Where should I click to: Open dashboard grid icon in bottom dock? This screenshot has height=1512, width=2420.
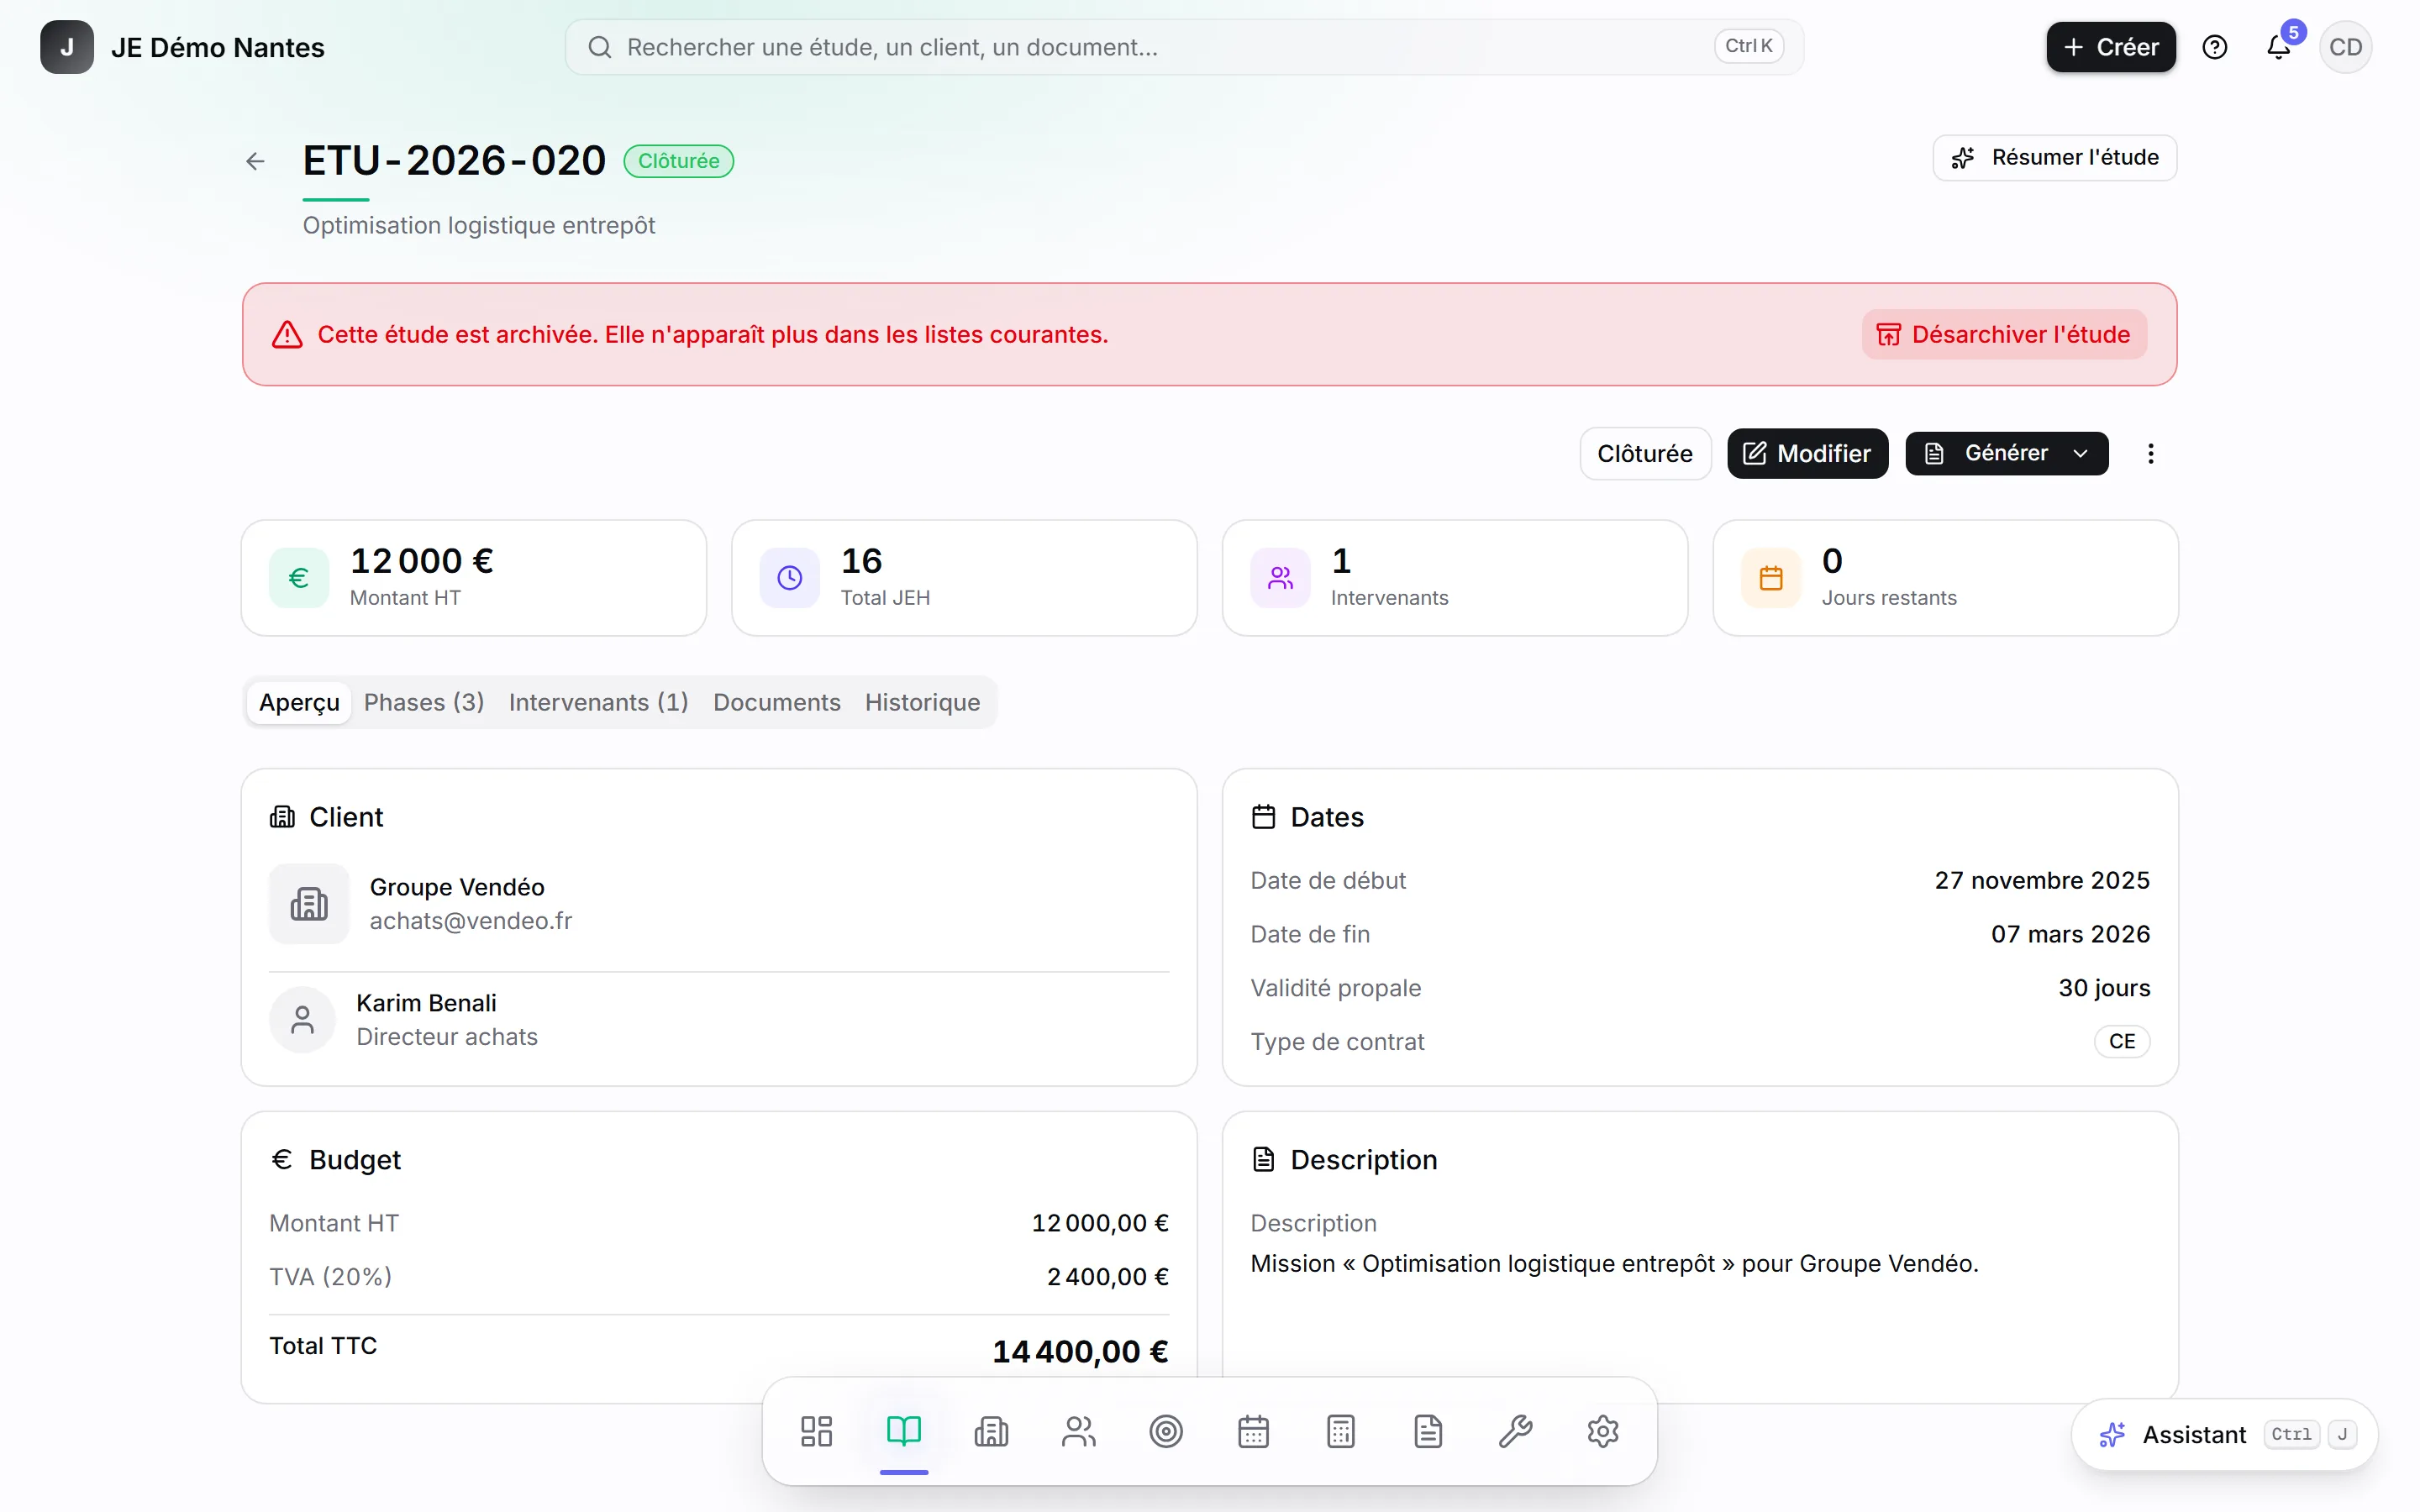coord(816,1431)
